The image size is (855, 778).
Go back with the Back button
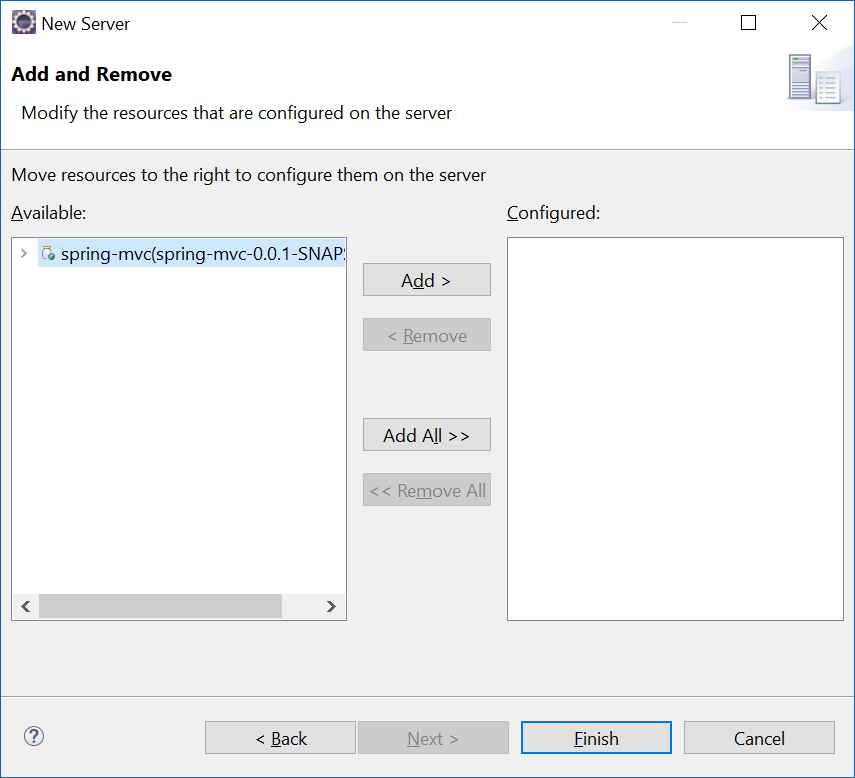click(x=279, y=737)
